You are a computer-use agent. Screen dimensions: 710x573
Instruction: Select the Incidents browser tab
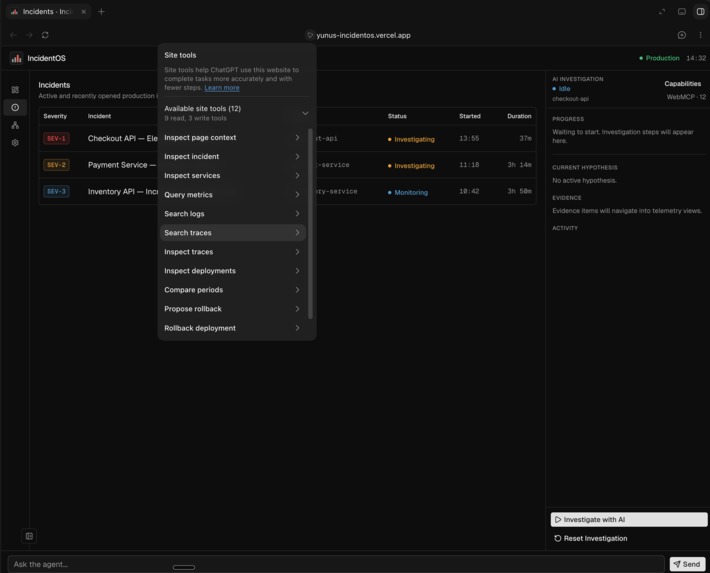(47, 12)
